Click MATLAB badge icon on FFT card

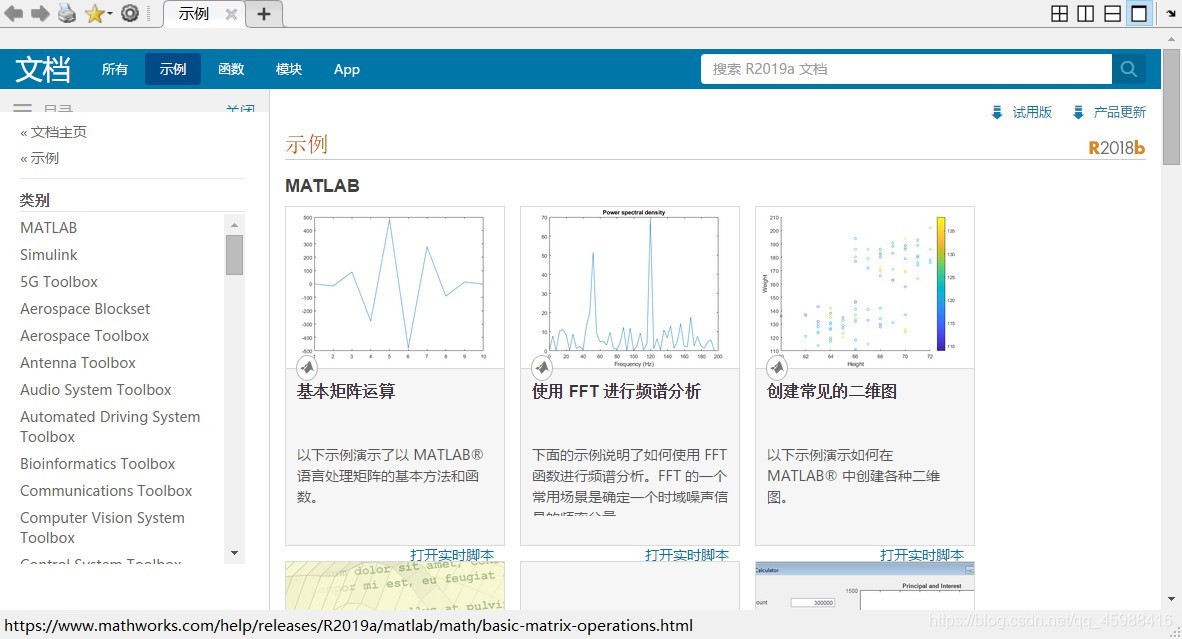click(x=542, y=368)
